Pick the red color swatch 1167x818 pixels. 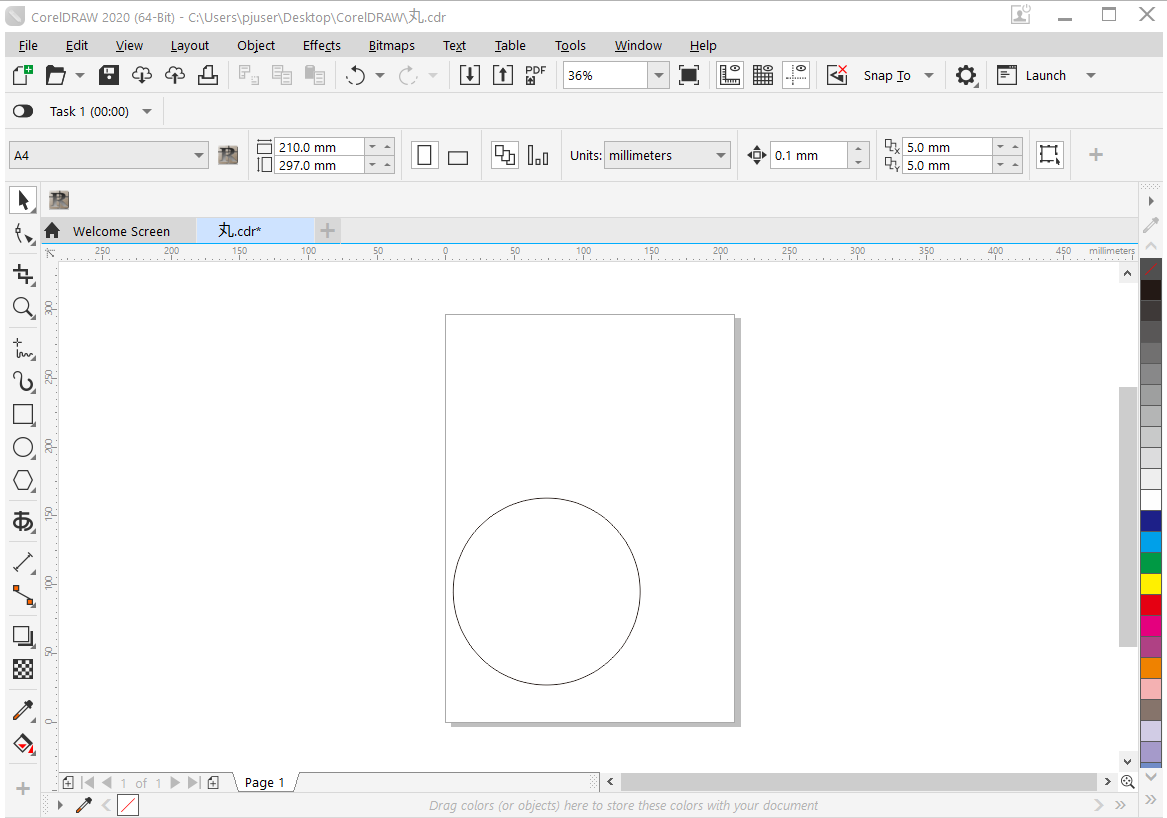tap(1151, 604)
